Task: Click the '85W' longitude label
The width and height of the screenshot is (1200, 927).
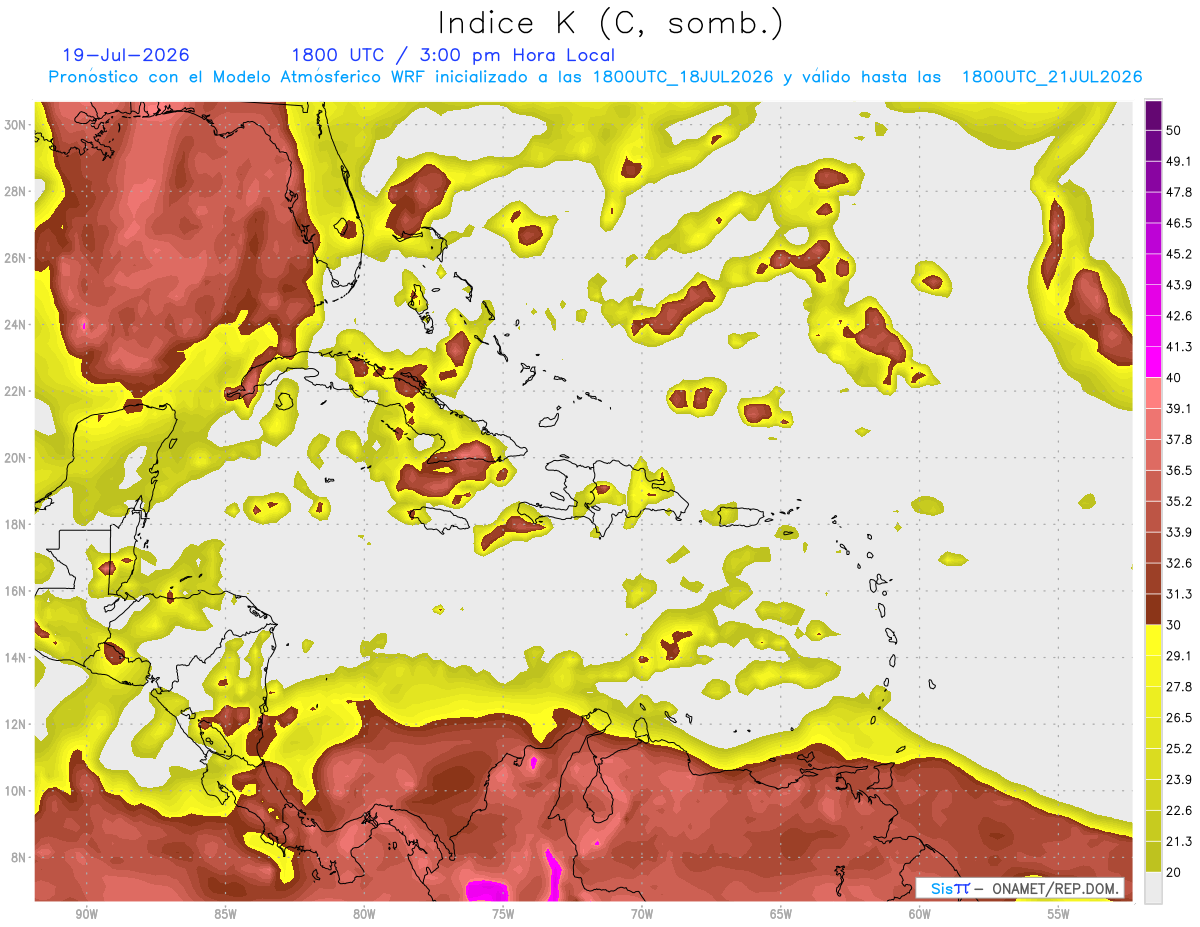Action: pyautogui.click(x=225, y=914)
